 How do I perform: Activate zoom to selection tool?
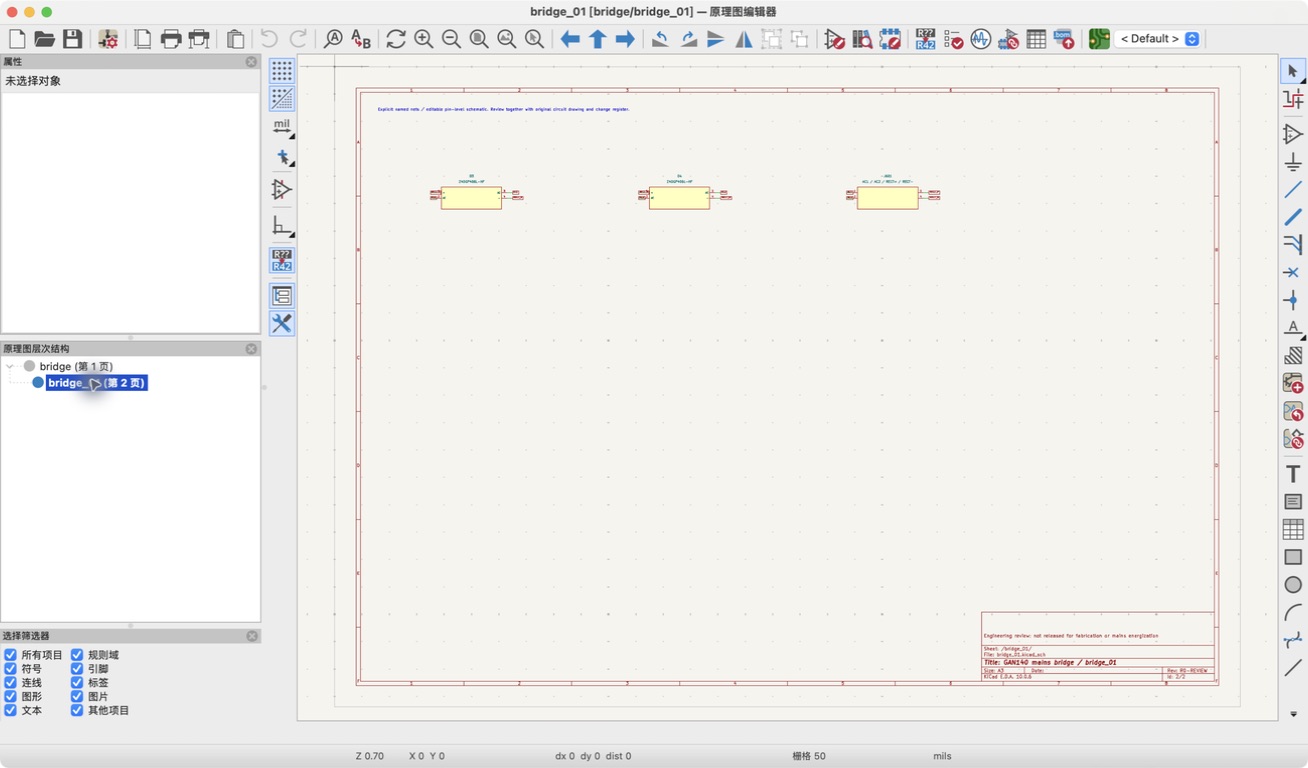pyautogui.click(x=535, y=39)
